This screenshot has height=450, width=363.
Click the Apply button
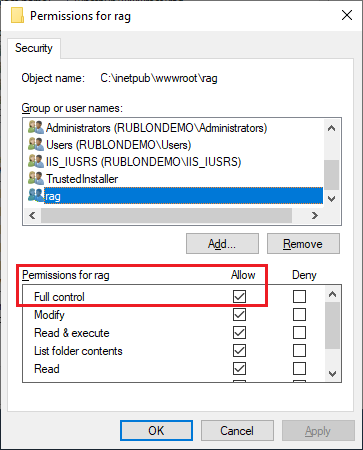(x=318, y=431)
